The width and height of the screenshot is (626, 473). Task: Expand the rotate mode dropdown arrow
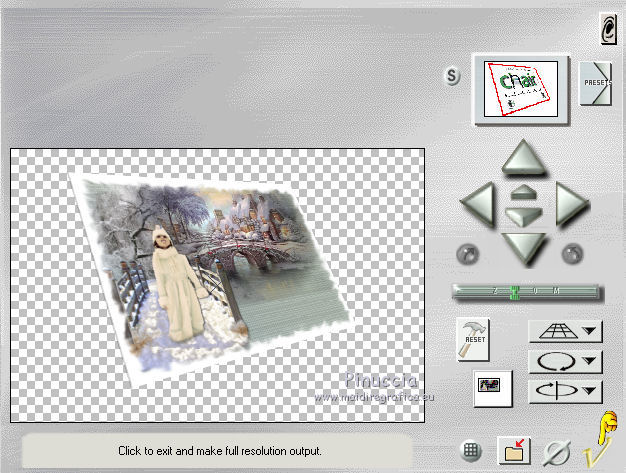pos(589,361)
